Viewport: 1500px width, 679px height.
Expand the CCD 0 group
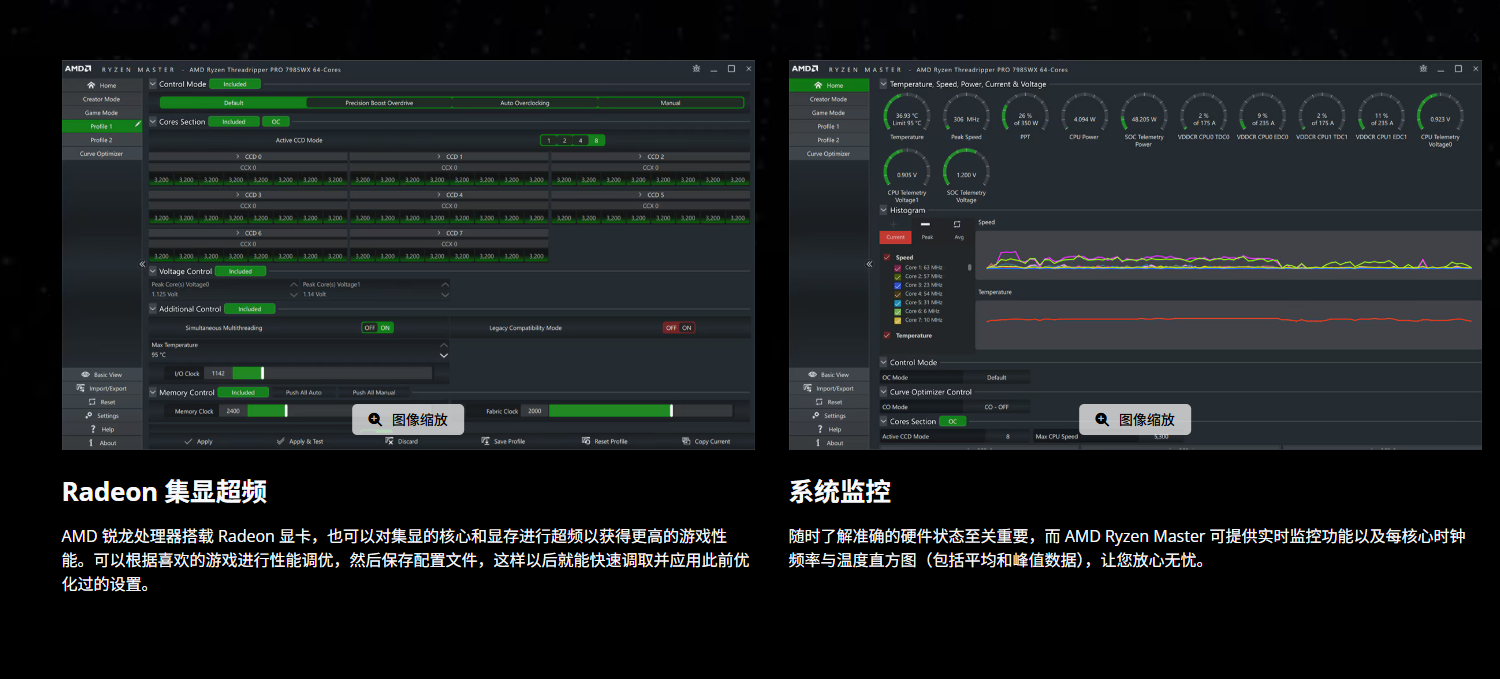tap(248, 157)
